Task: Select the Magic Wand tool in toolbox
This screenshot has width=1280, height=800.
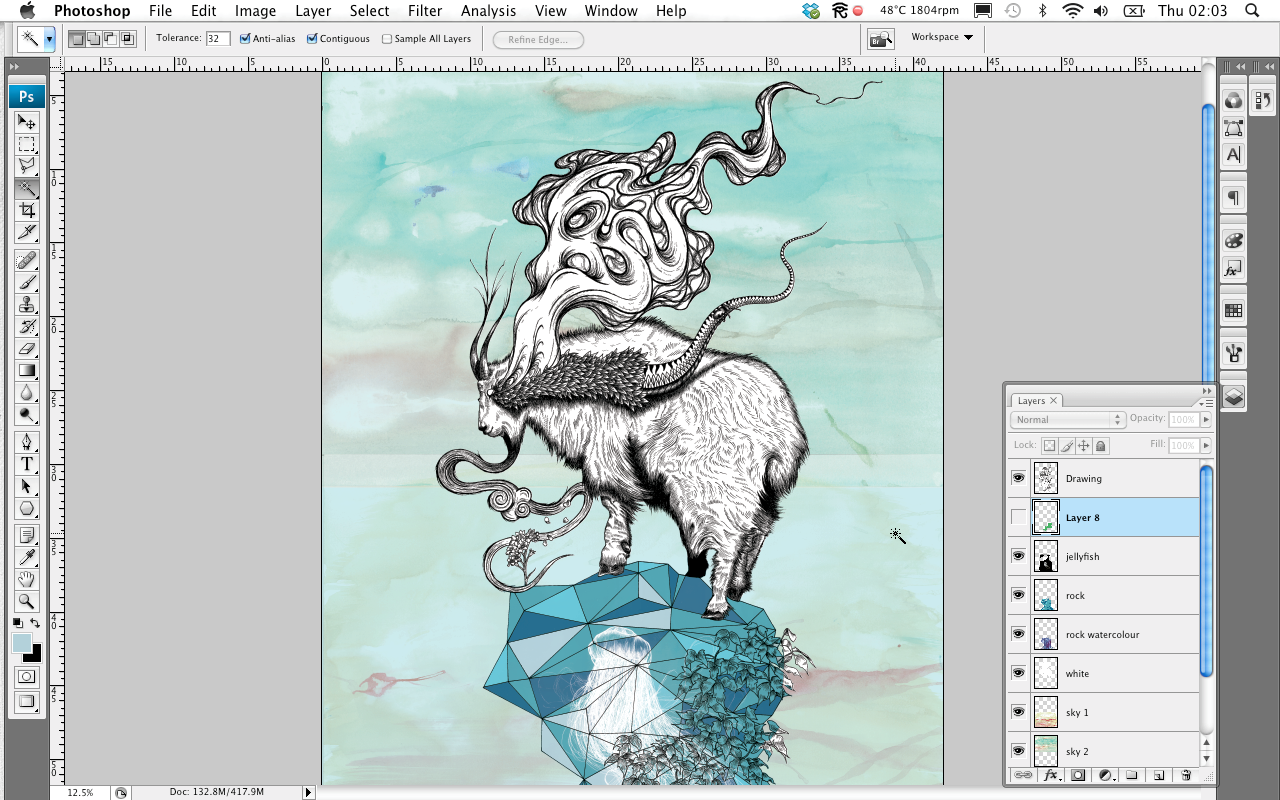Action: point(27,188)
